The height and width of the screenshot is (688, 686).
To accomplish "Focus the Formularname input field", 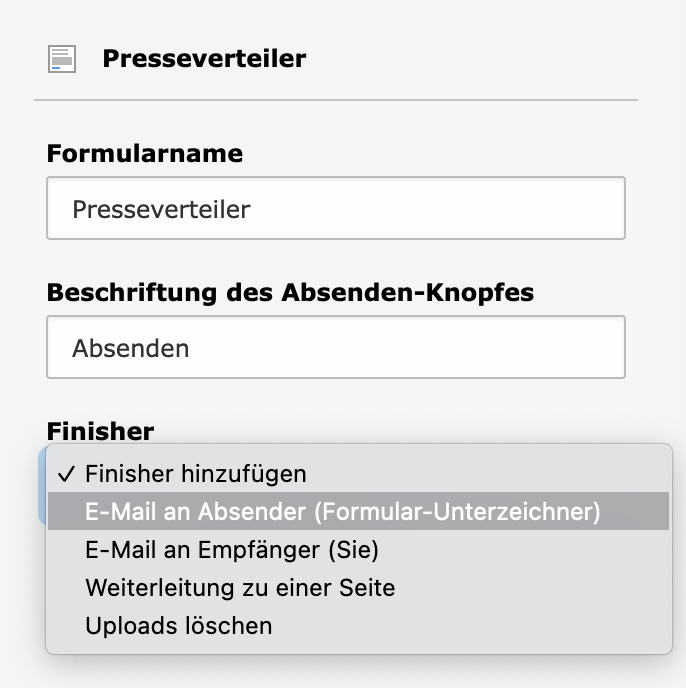I will (x=335, y=209).
